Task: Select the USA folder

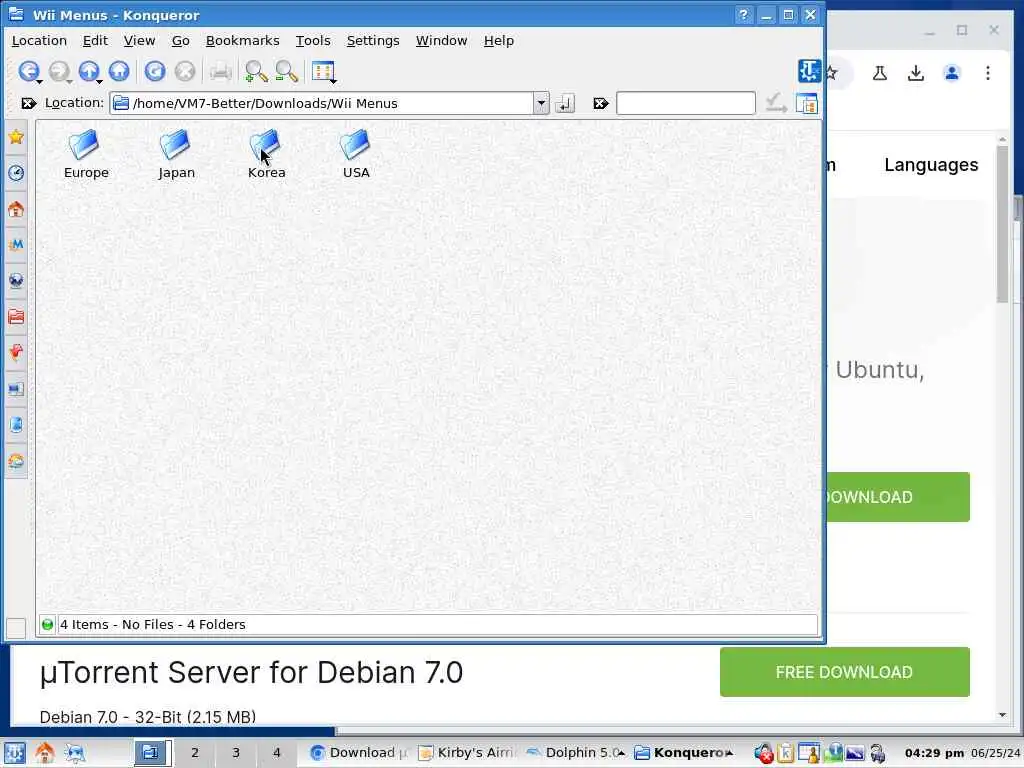Action: (x=356, y=154)
